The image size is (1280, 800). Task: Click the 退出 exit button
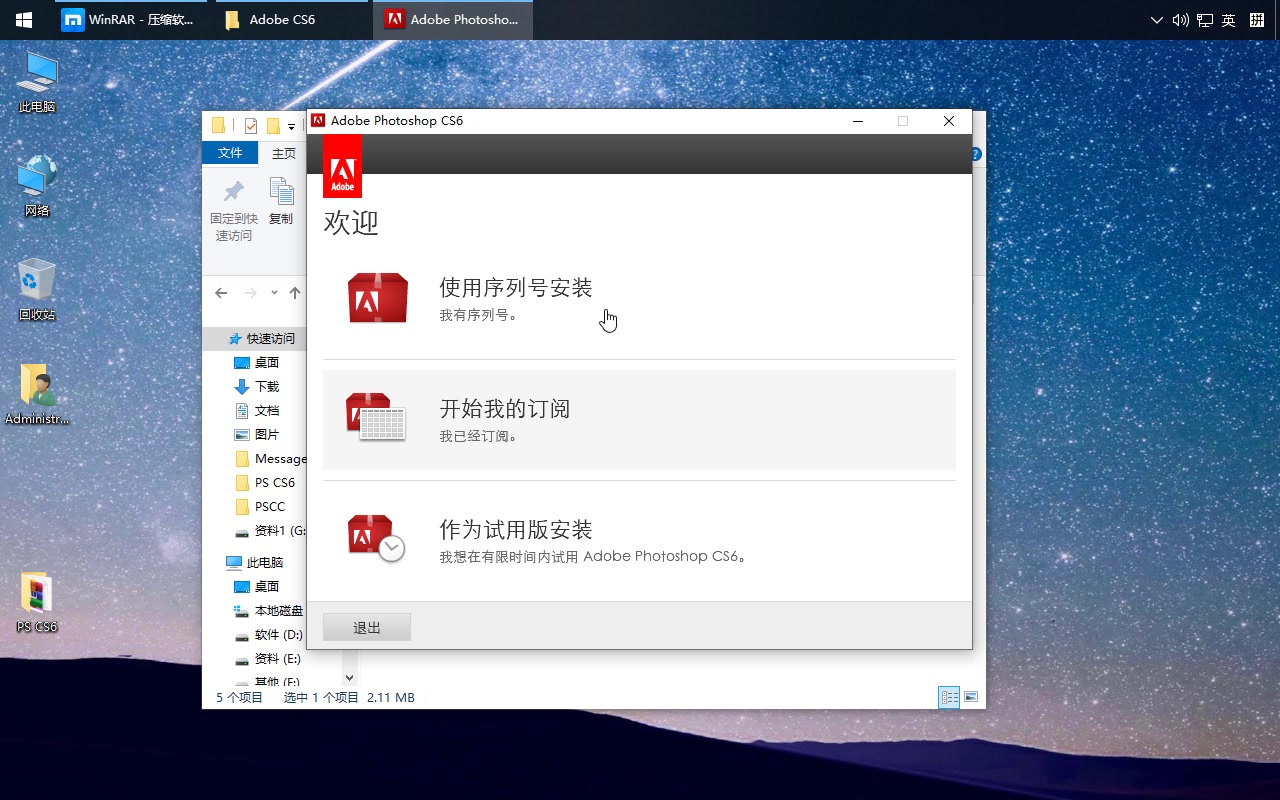(x=367, y=627)
